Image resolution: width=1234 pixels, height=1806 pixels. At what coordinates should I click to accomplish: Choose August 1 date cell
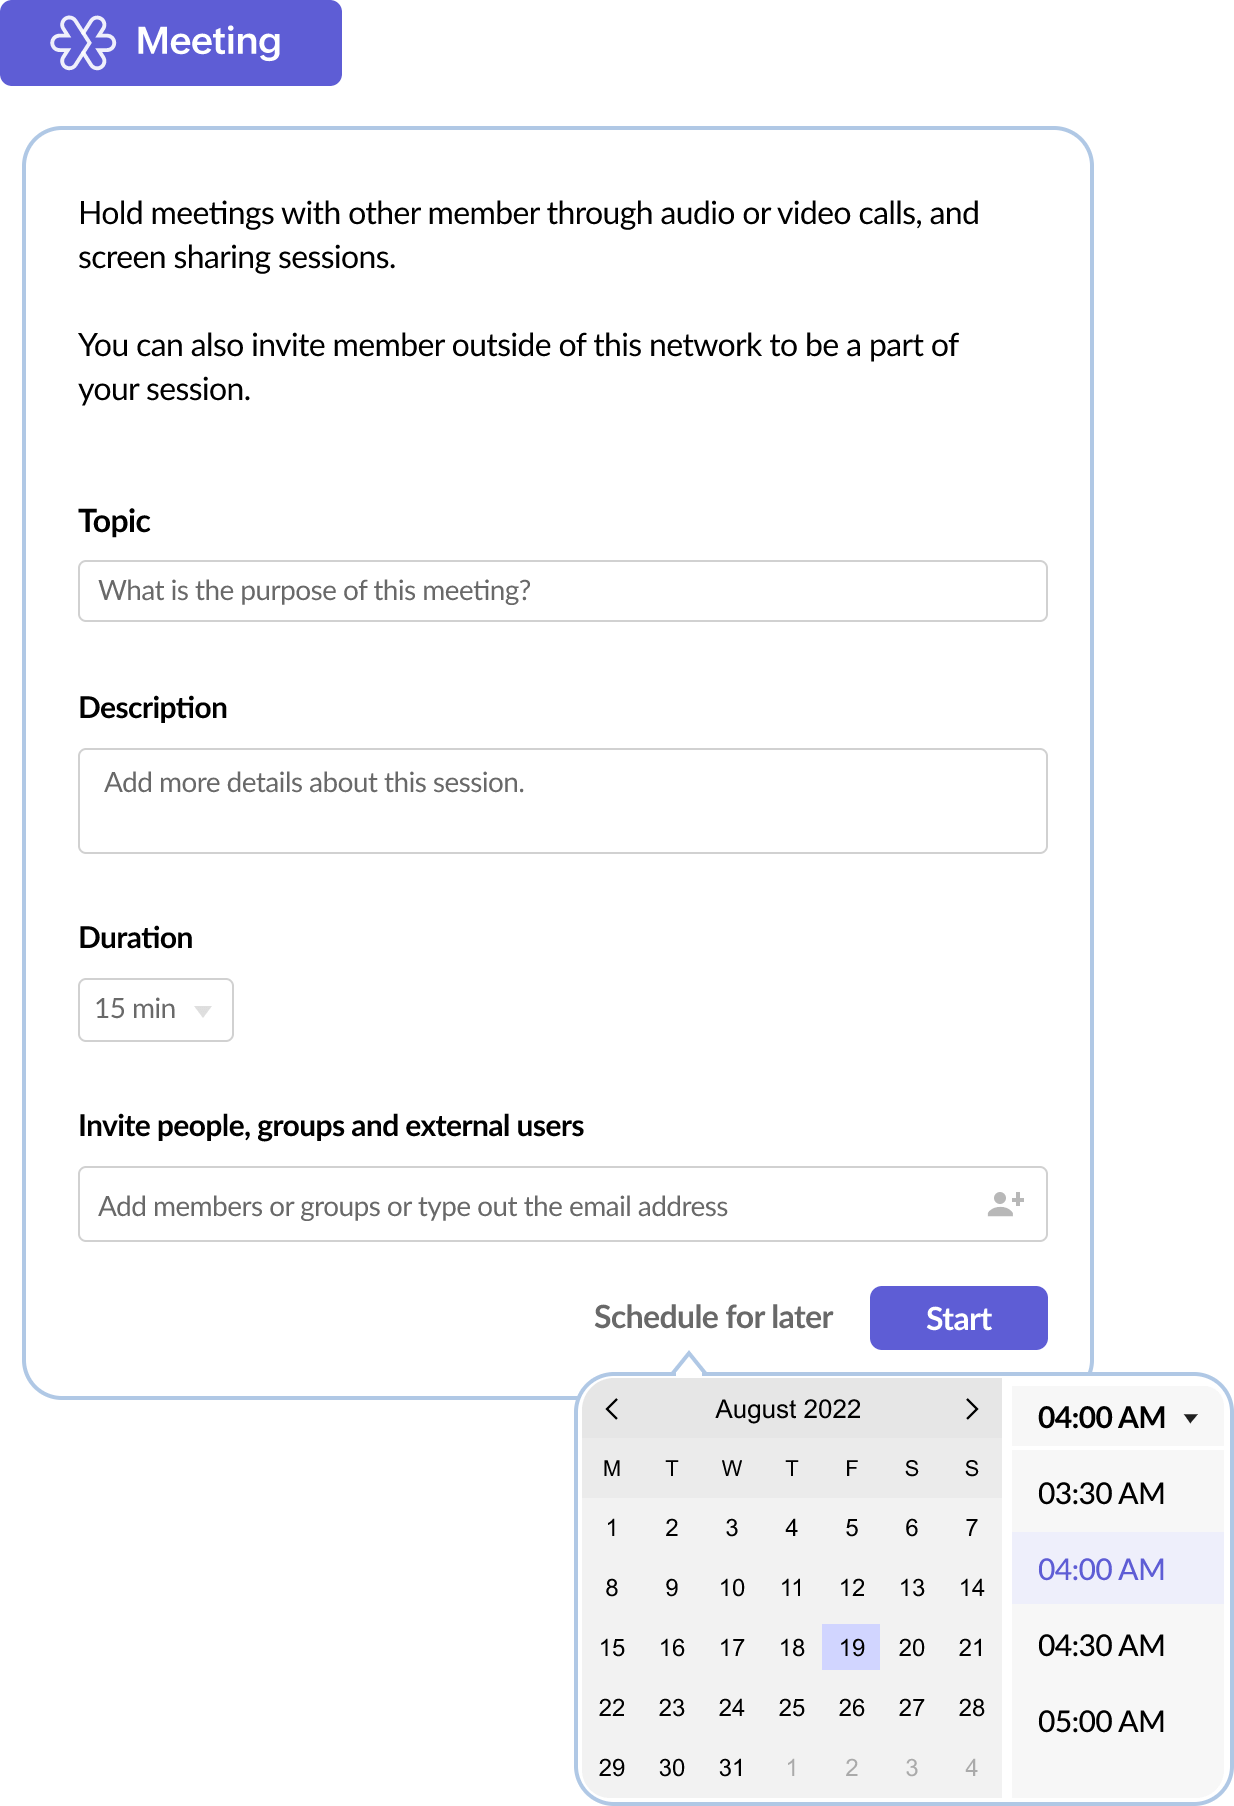[612, 1528]
